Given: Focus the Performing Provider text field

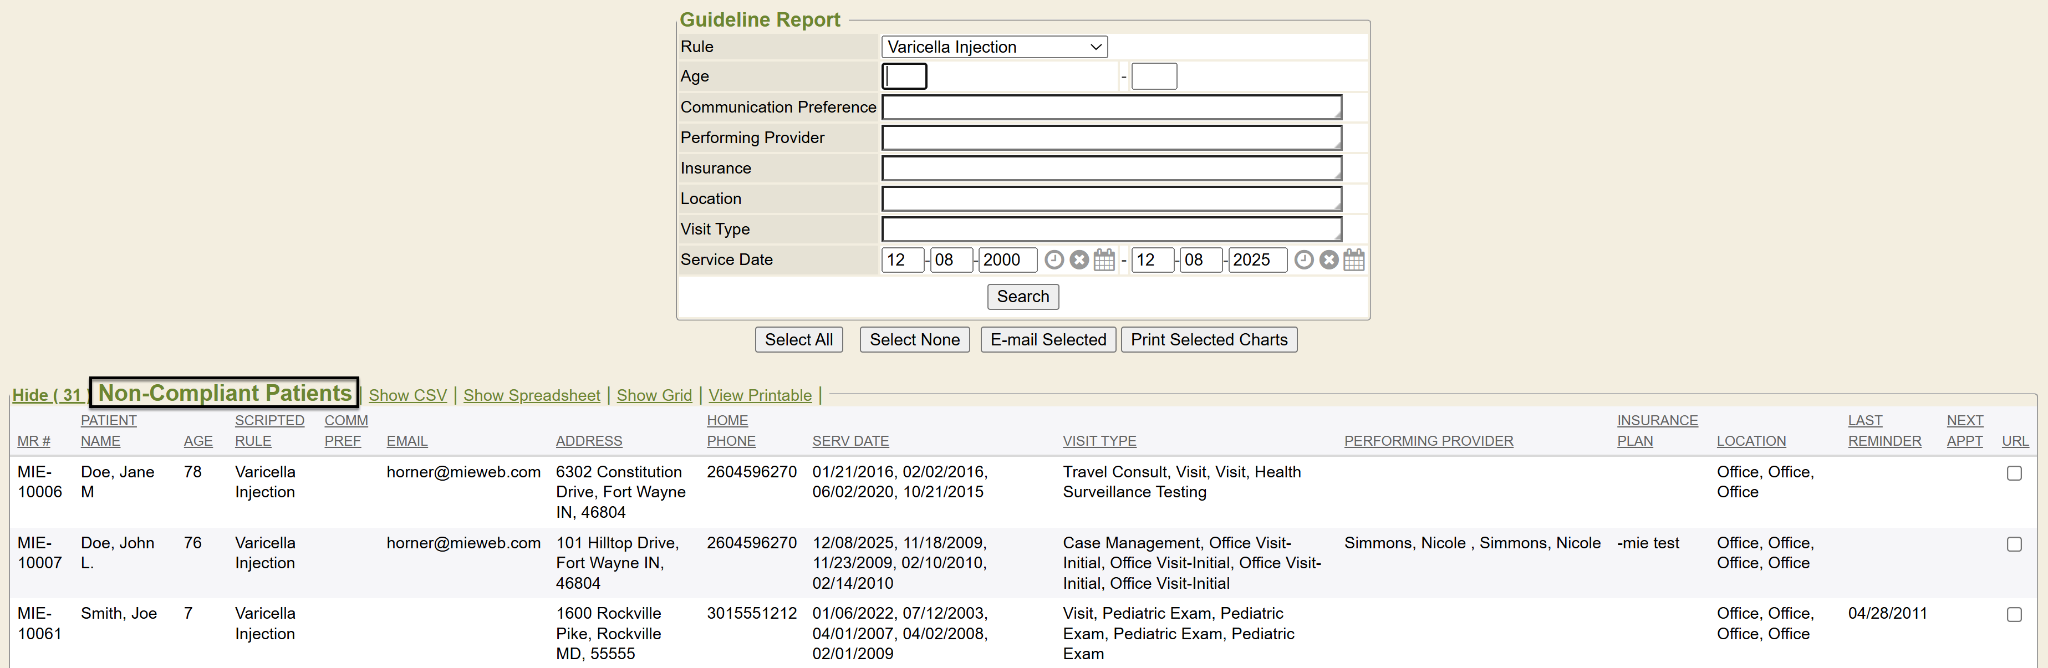Looking at the screenshot, I should coord(1111,138).
